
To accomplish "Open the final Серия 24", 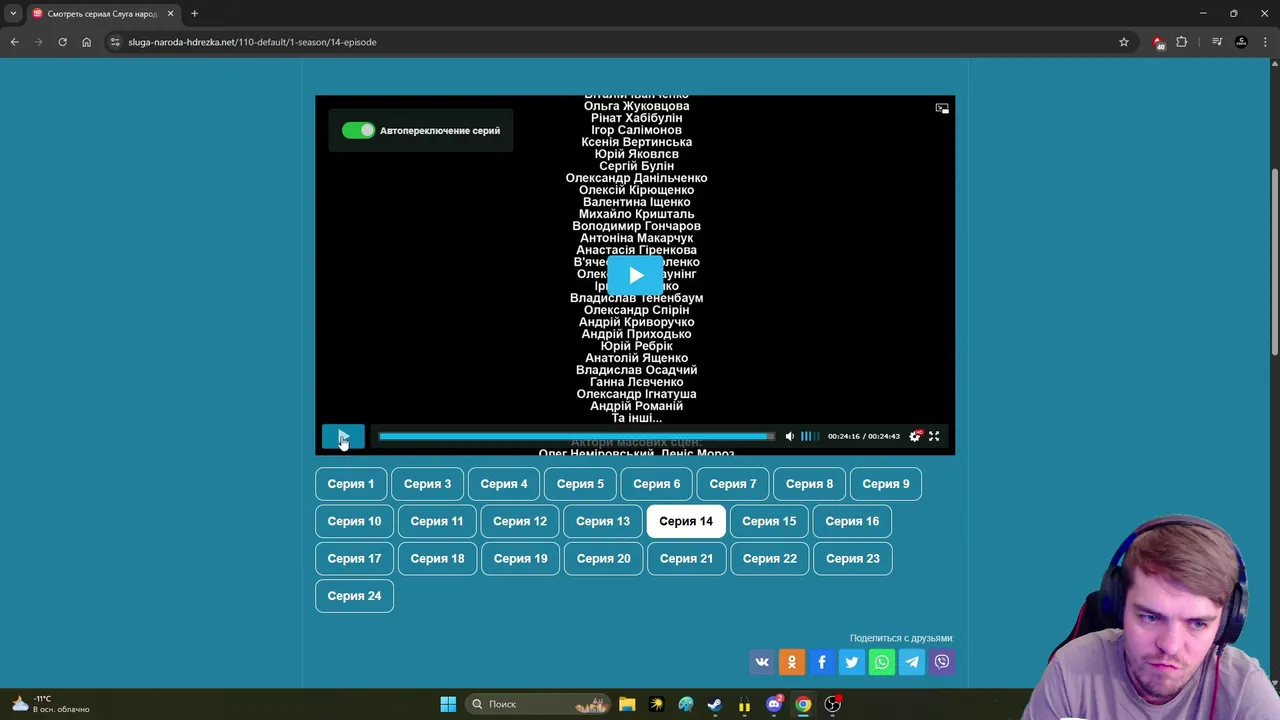I will [x=354, y=596].
